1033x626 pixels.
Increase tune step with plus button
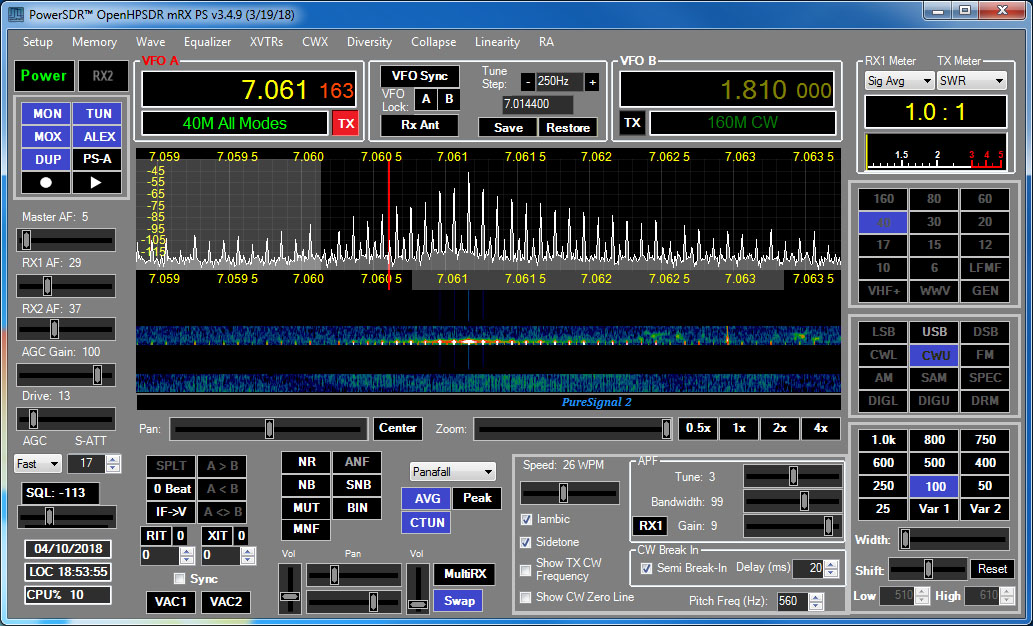click(x=592, y=82)
